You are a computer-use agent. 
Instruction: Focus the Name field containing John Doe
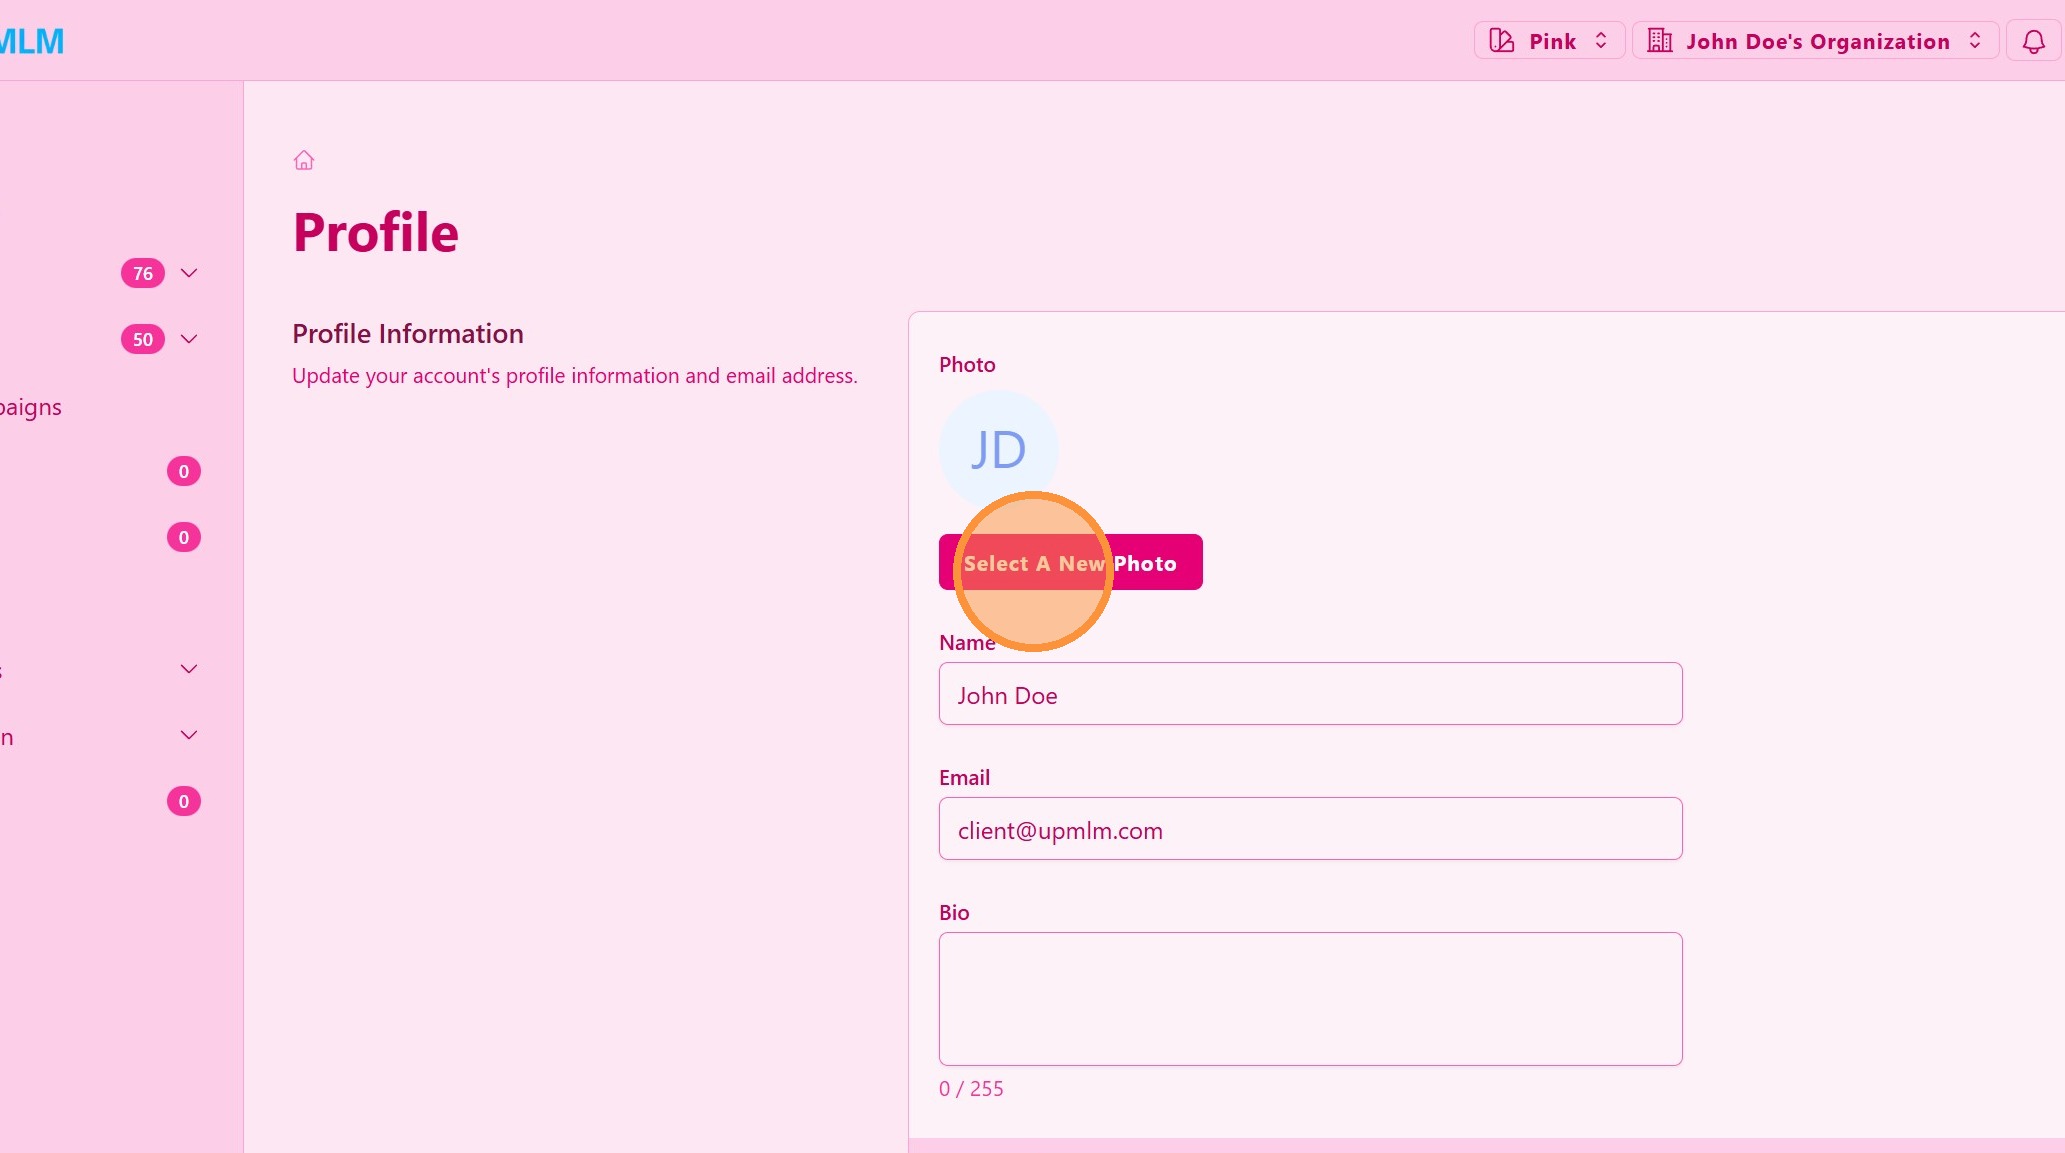point(1310,694)
